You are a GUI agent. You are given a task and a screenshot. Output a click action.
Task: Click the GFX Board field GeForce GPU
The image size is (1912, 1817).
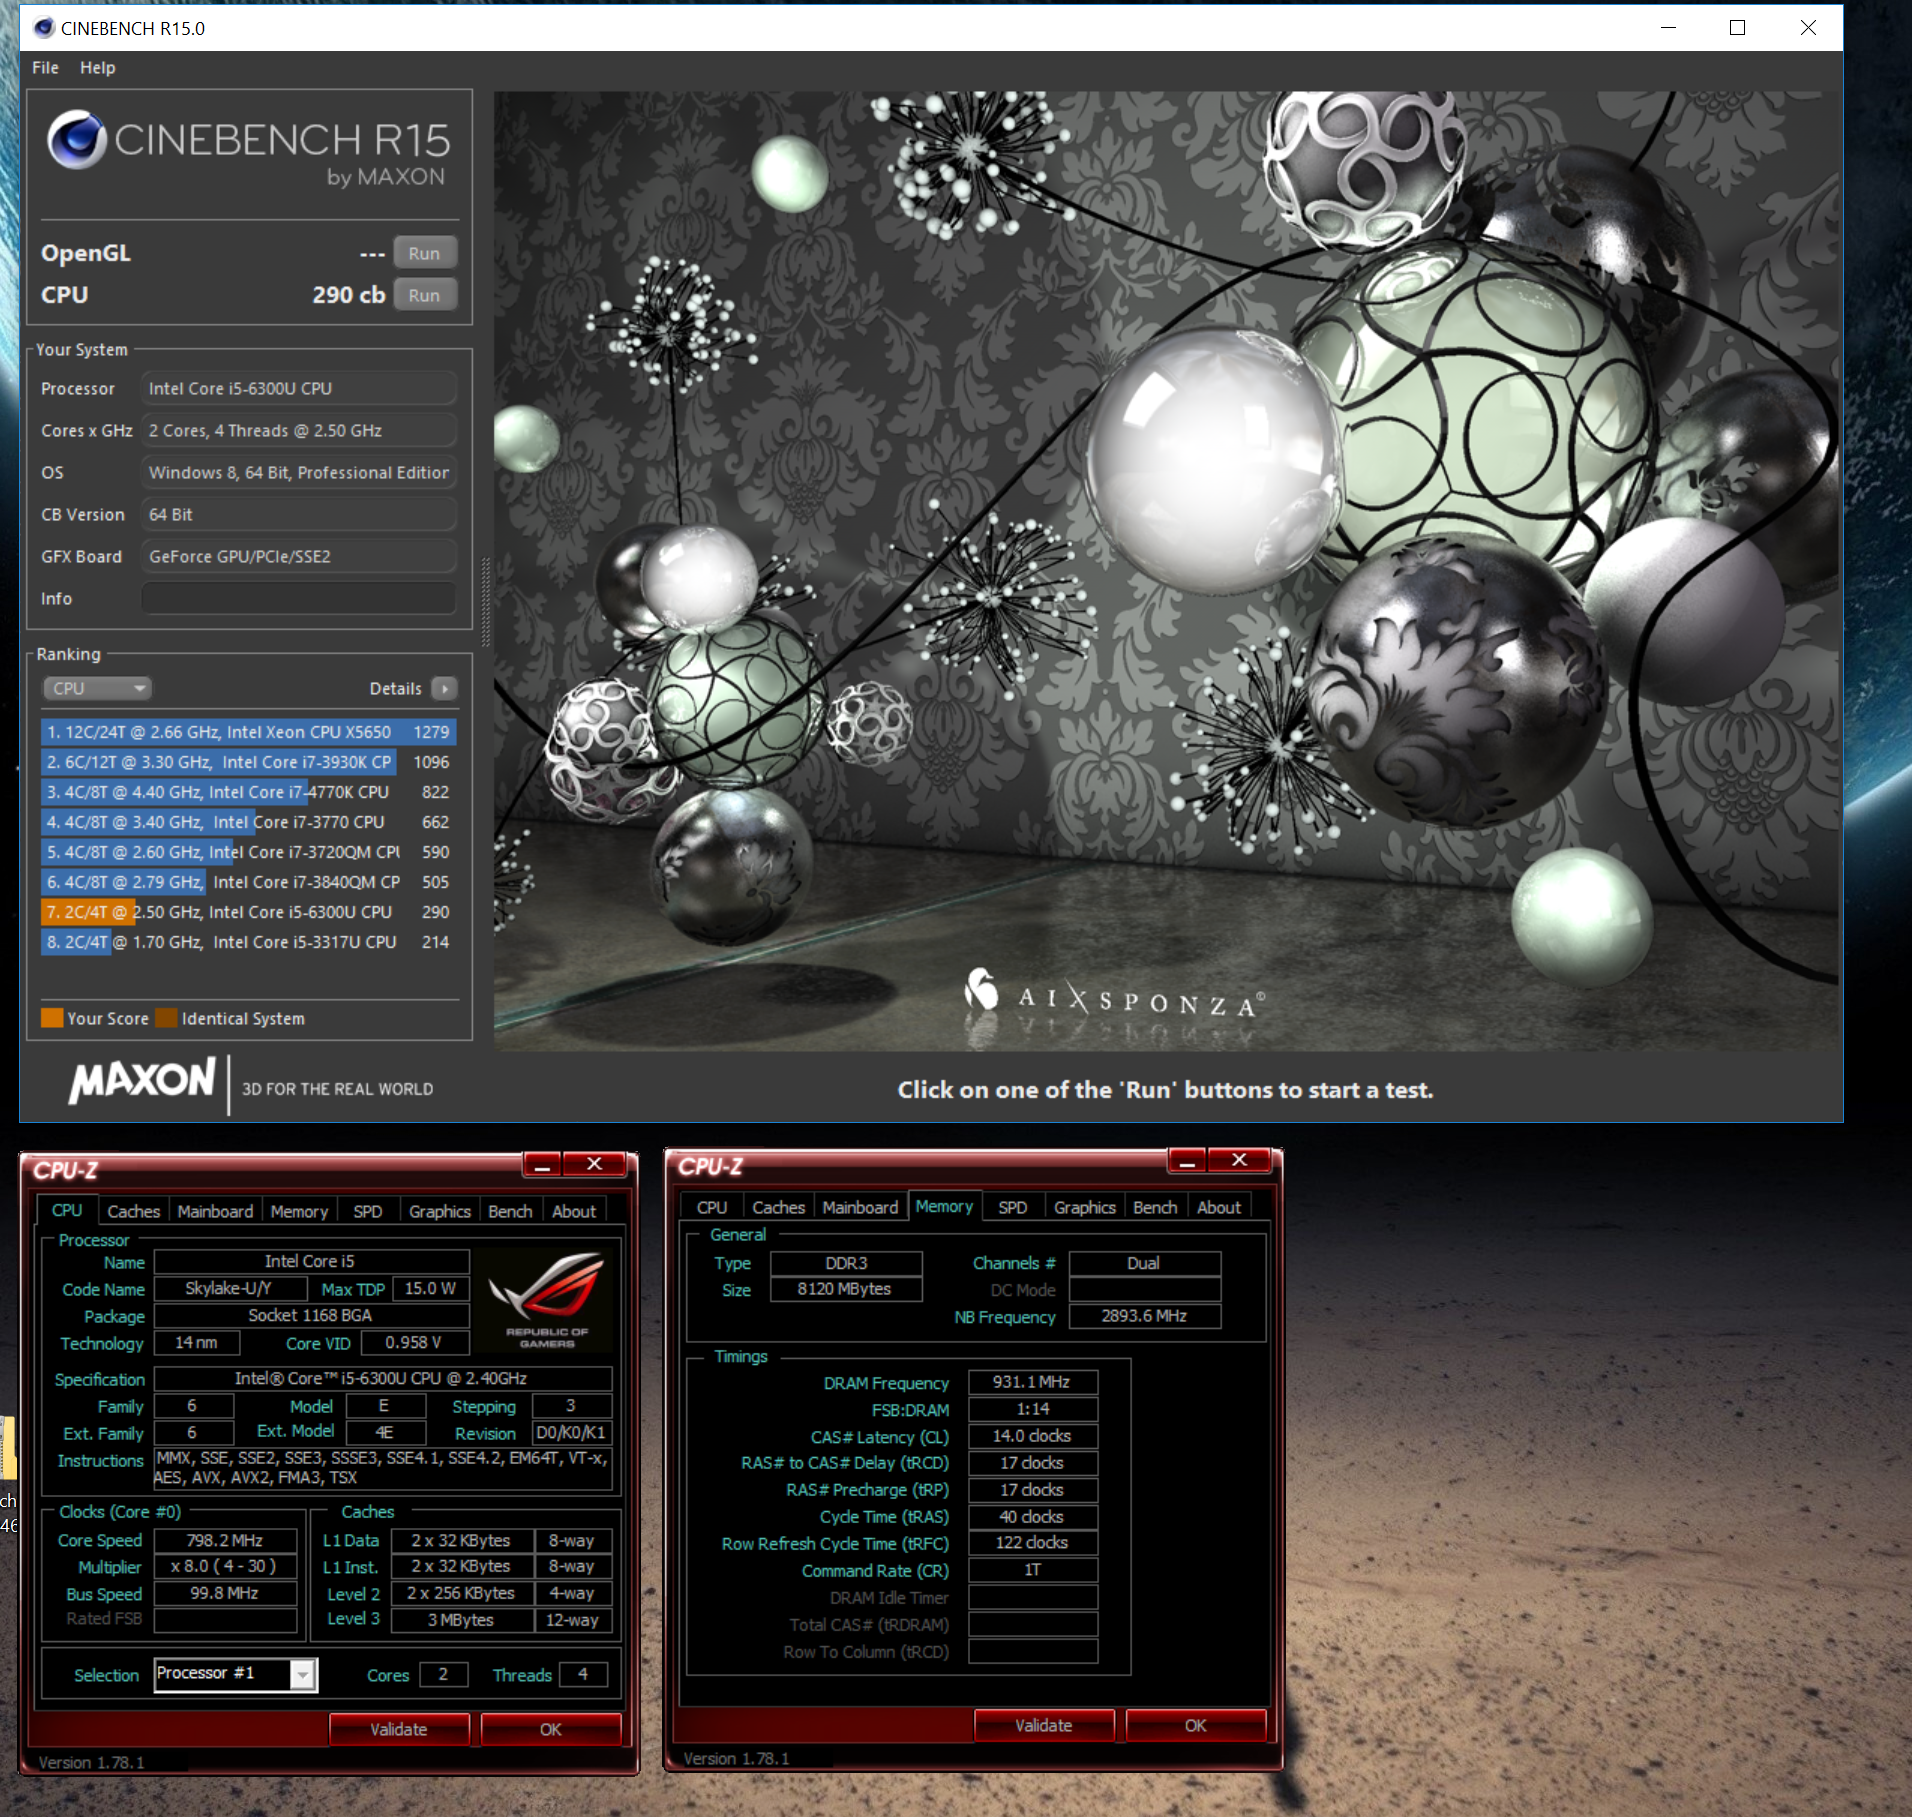click(299, 556)
